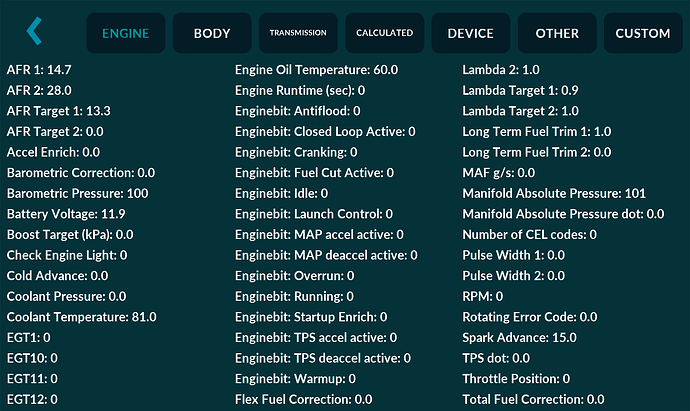This screenshot has width=690, height=411.
Task: Open the CALCULATED tab
Action: click(x=385, y=33)
